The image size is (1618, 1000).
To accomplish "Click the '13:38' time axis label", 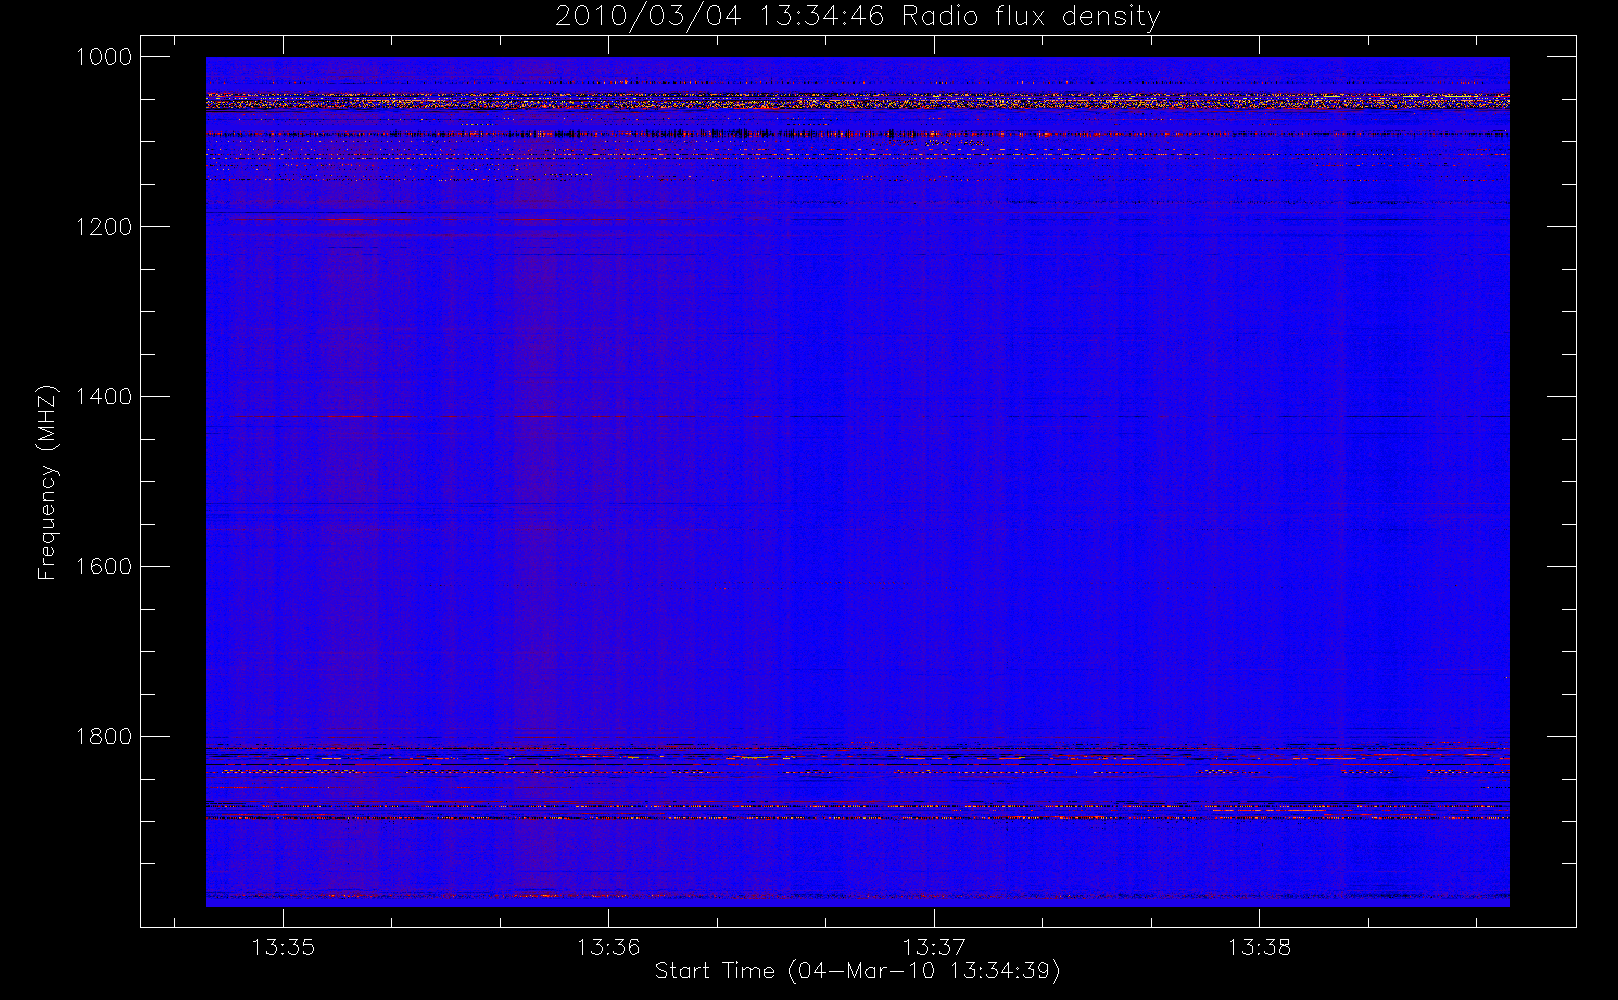I will pyautogui.click(x=1259, y=947).
